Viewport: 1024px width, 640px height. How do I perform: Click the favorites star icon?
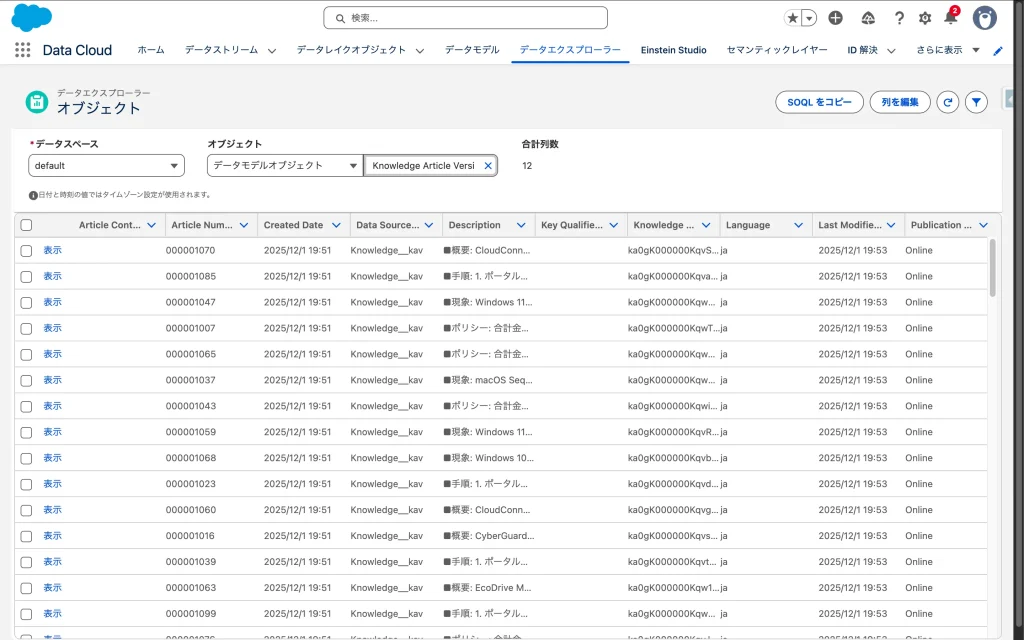coord(793,18)
